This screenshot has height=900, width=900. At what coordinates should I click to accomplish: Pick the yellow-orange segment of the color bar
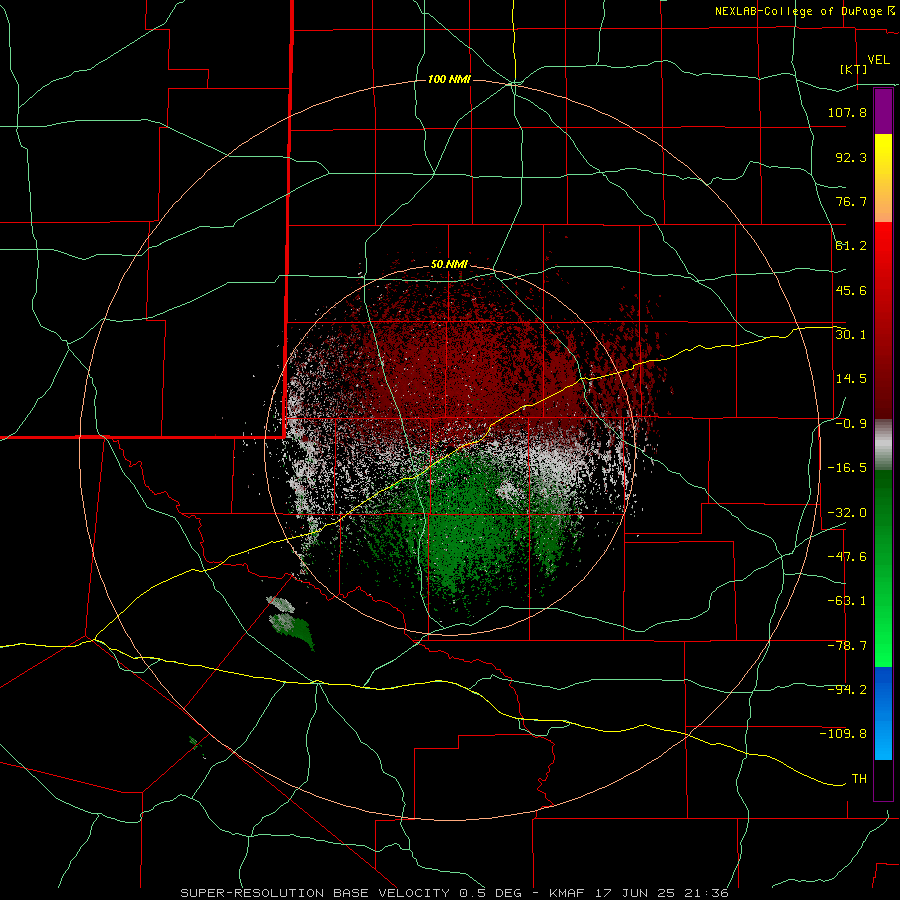tap(883, 178)
